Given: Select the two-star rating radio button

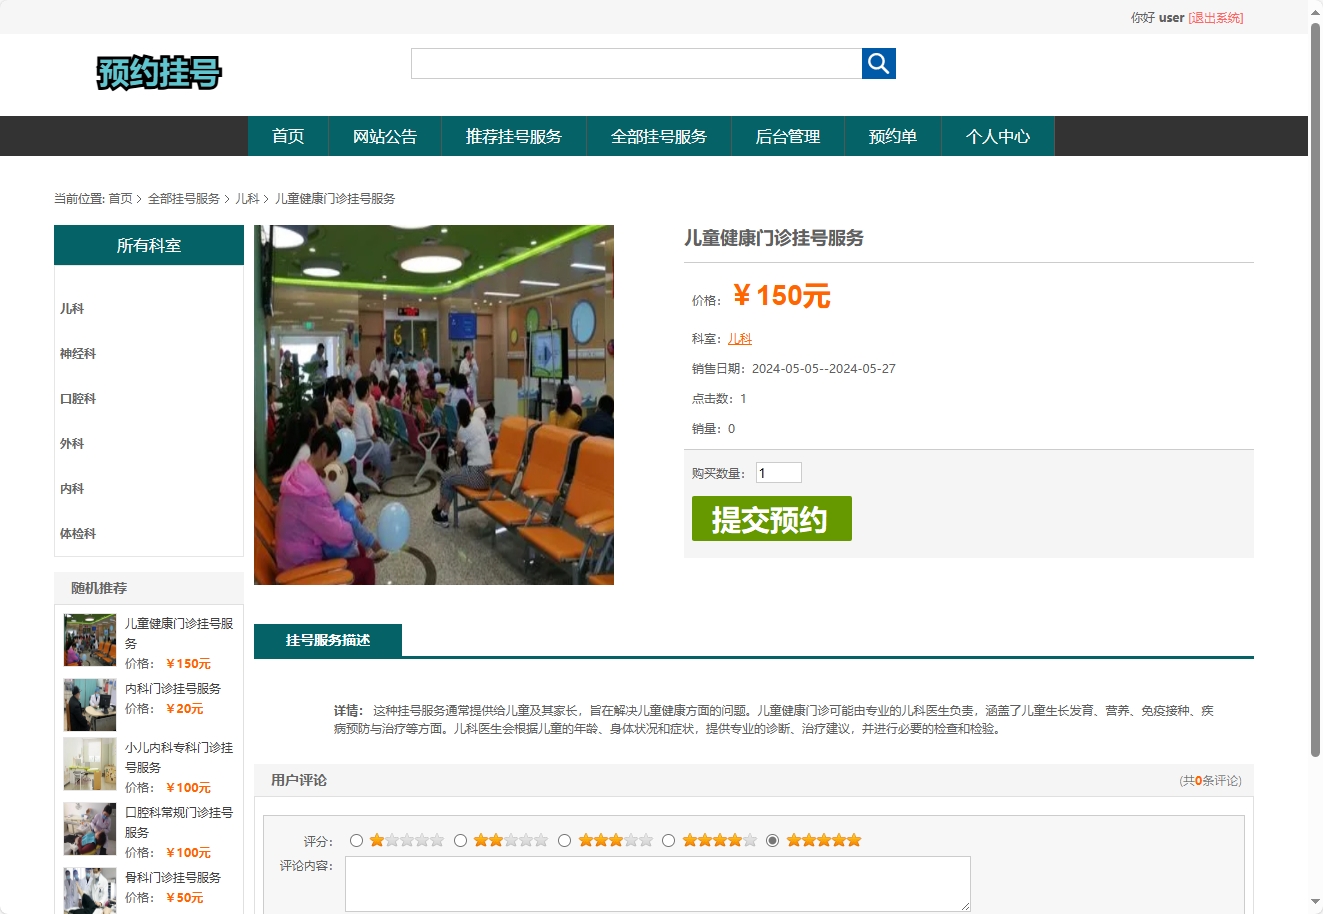Looking at the screenshot, I should click(460, 841).
